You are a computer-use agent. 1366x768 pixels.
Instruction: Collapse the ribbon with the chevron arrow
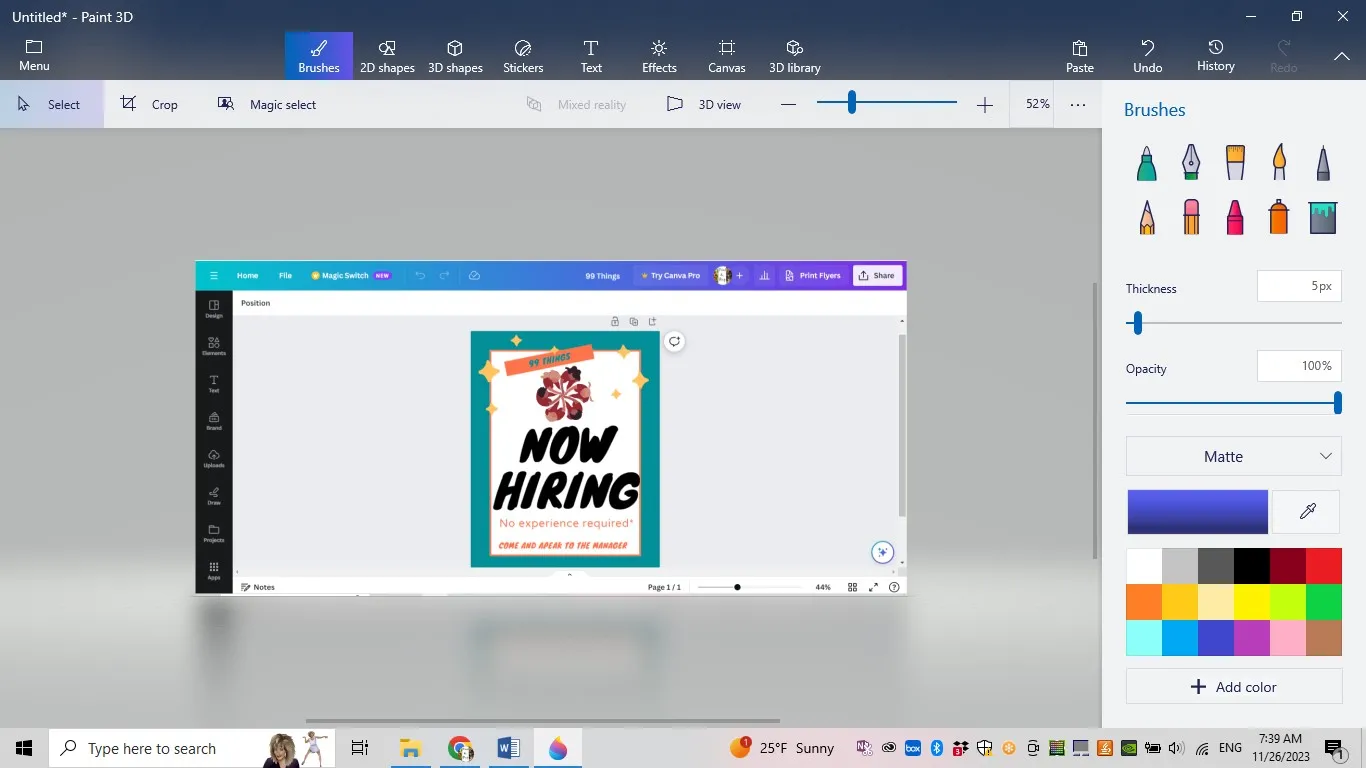pyautogui.click(x=1342, y=57)
